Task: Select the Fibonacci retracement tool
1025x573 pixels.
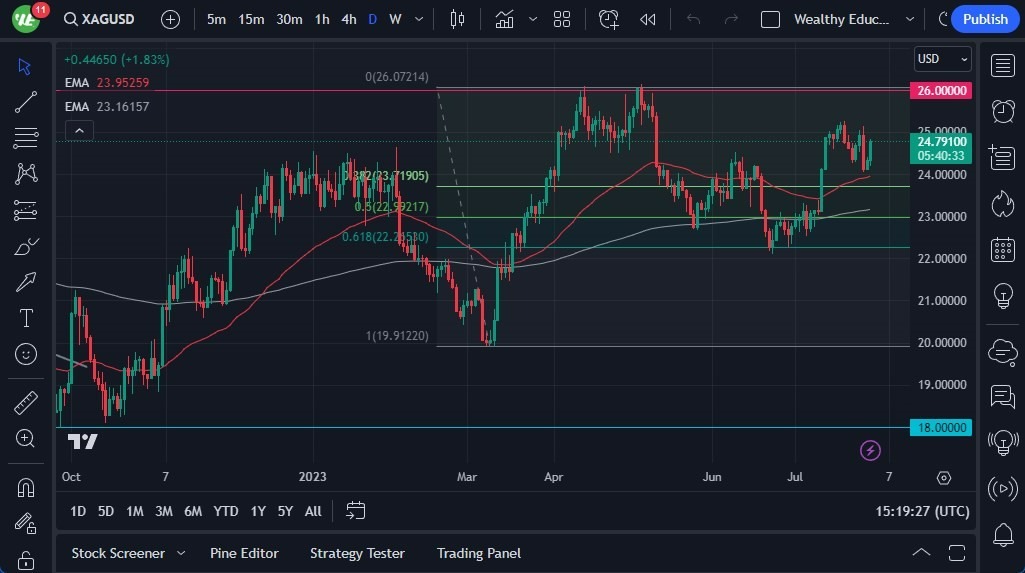Action: point(26,137)
